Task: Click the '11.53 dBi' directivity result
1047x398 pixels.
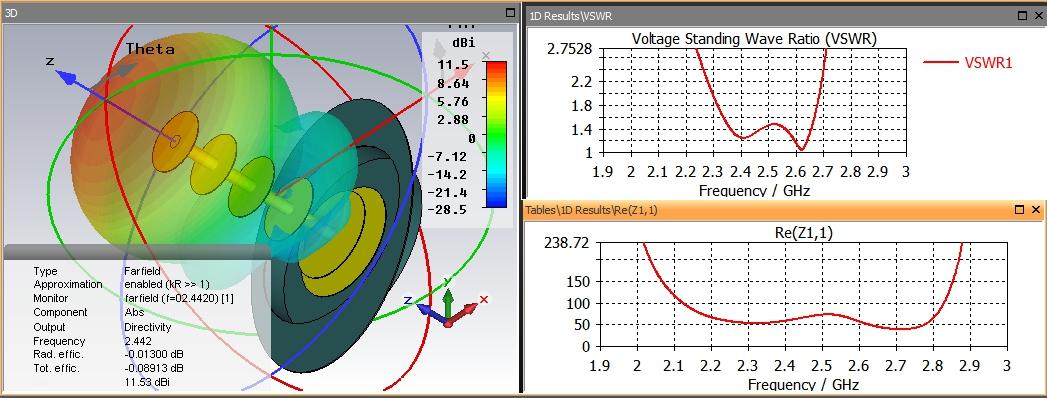Action: 148,382
